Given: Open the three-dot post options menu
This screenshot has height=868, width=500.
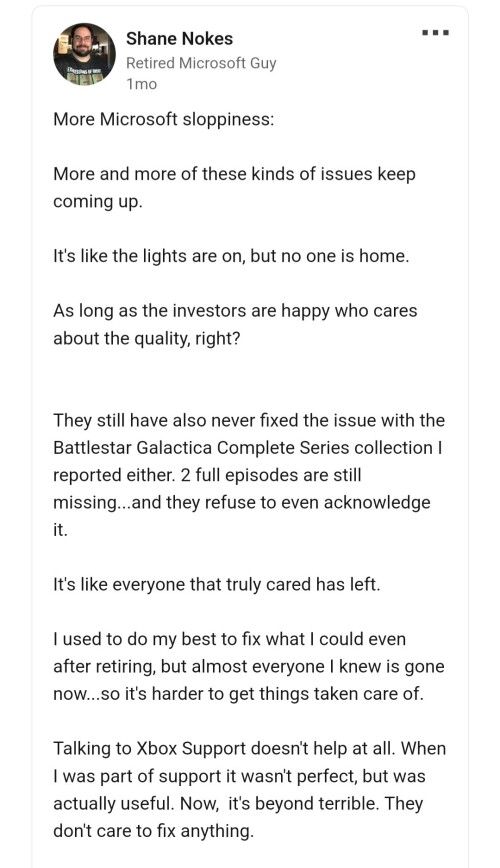Looking at the screenshot, I should pyautogui.click(x=435, y=33).
